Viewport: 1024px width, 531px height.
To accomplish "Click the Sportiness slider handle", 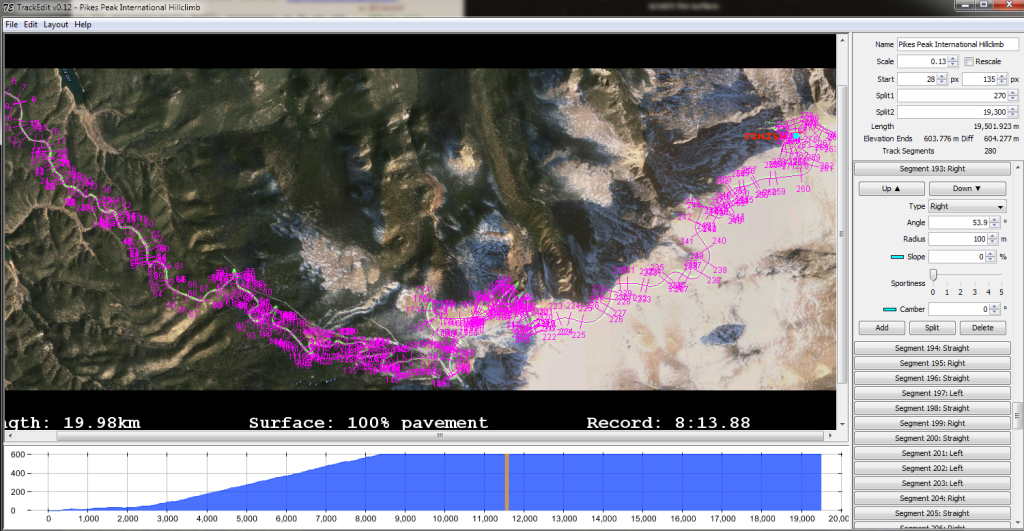I will coord(933,275).
